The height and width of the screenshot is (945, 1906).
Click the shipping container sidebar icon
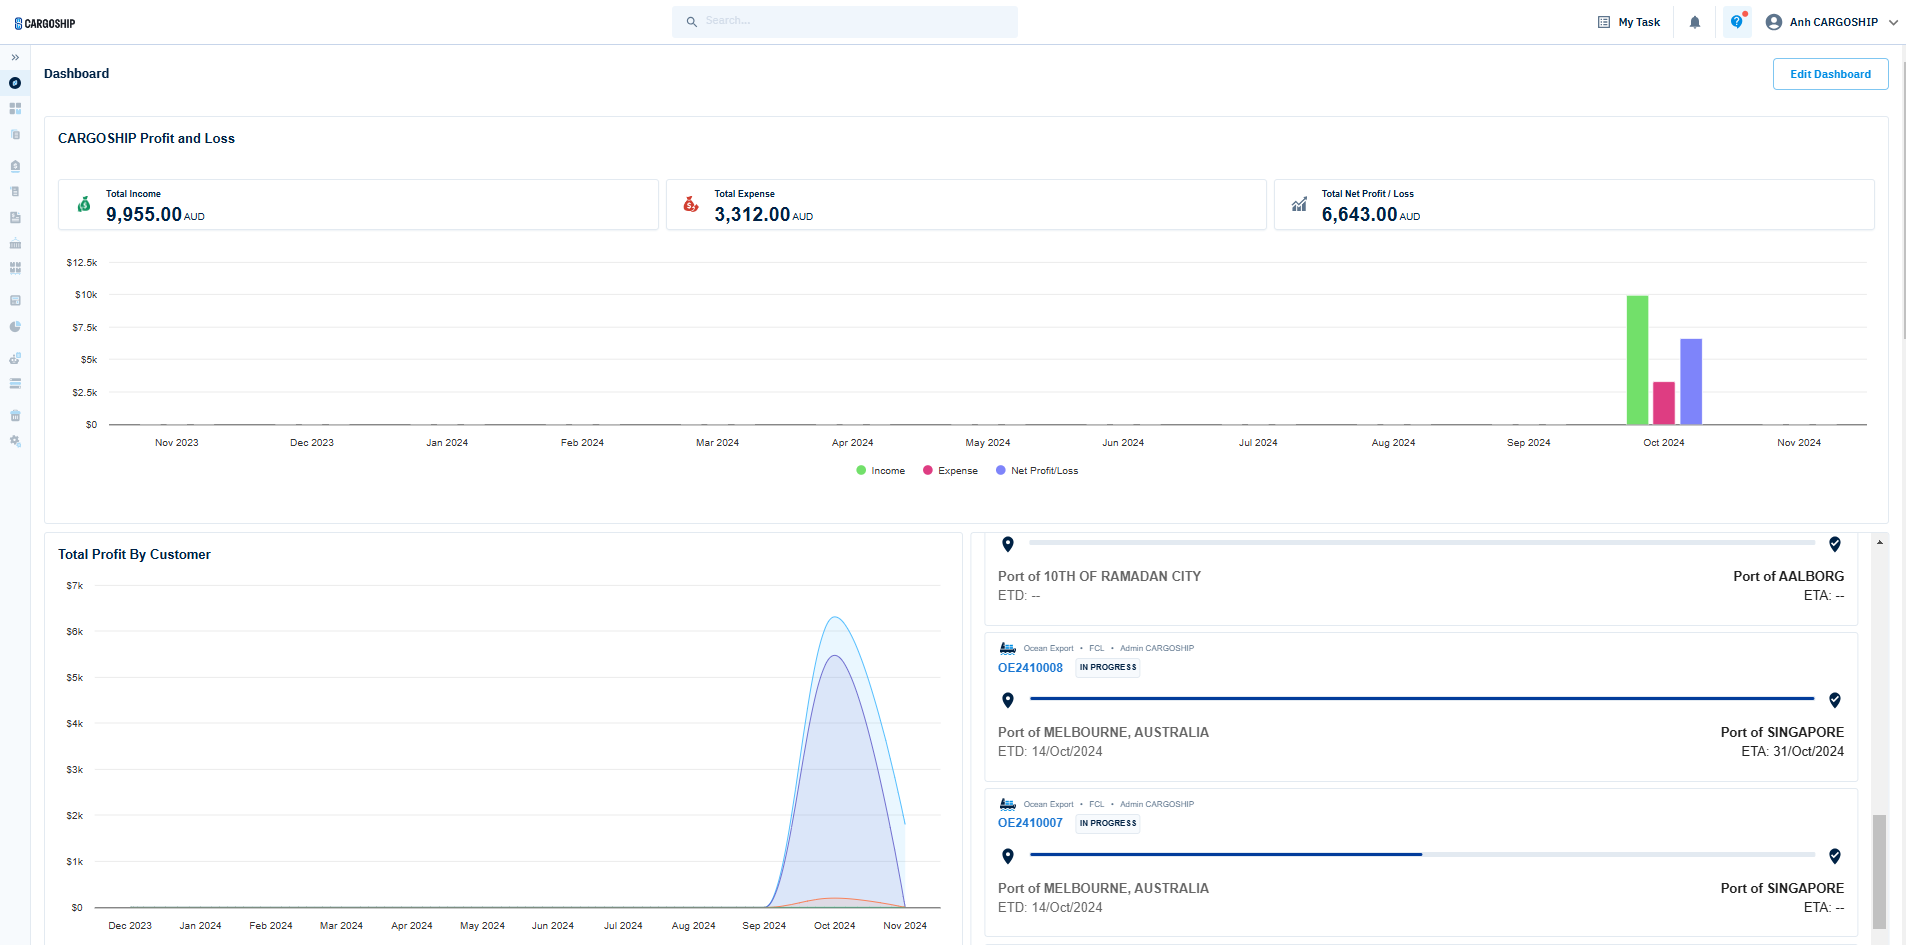tap(15, 244)
